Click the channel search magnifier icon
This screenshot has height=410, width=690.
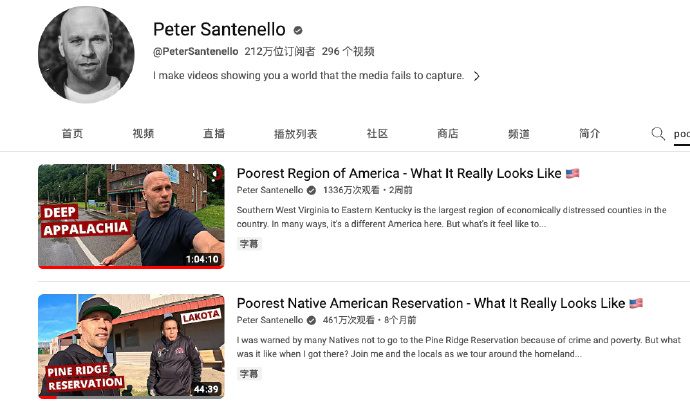658,133
